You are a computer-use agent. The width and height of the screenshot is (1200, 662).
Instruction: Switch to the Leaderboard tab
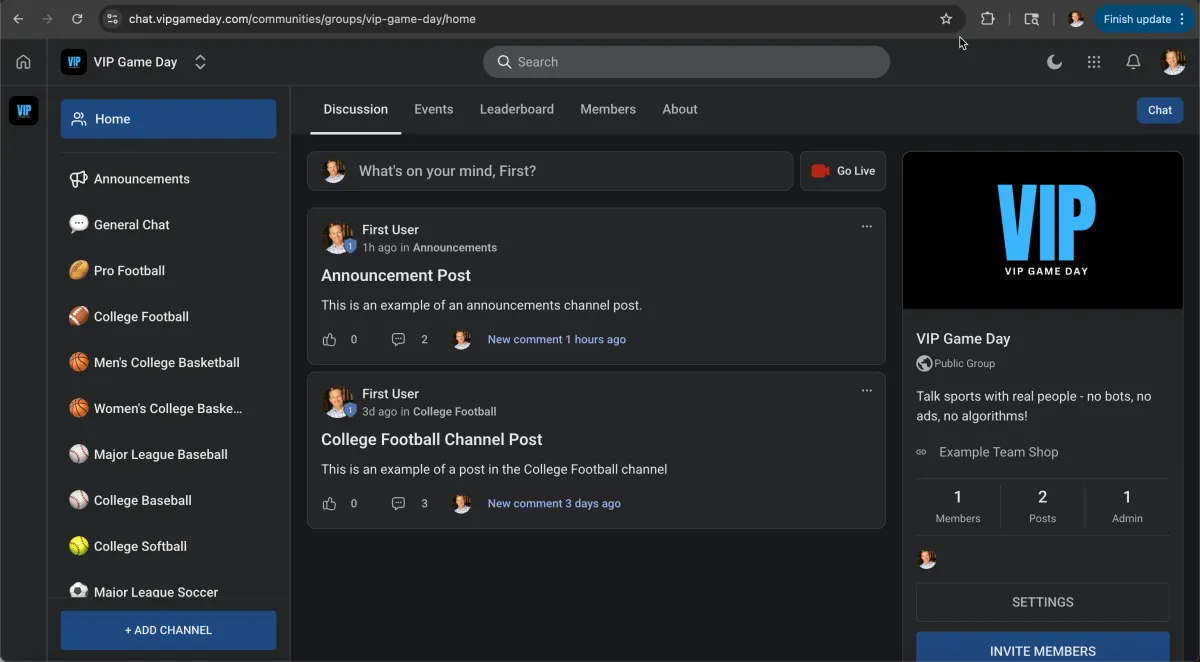(x=517, y=109)
